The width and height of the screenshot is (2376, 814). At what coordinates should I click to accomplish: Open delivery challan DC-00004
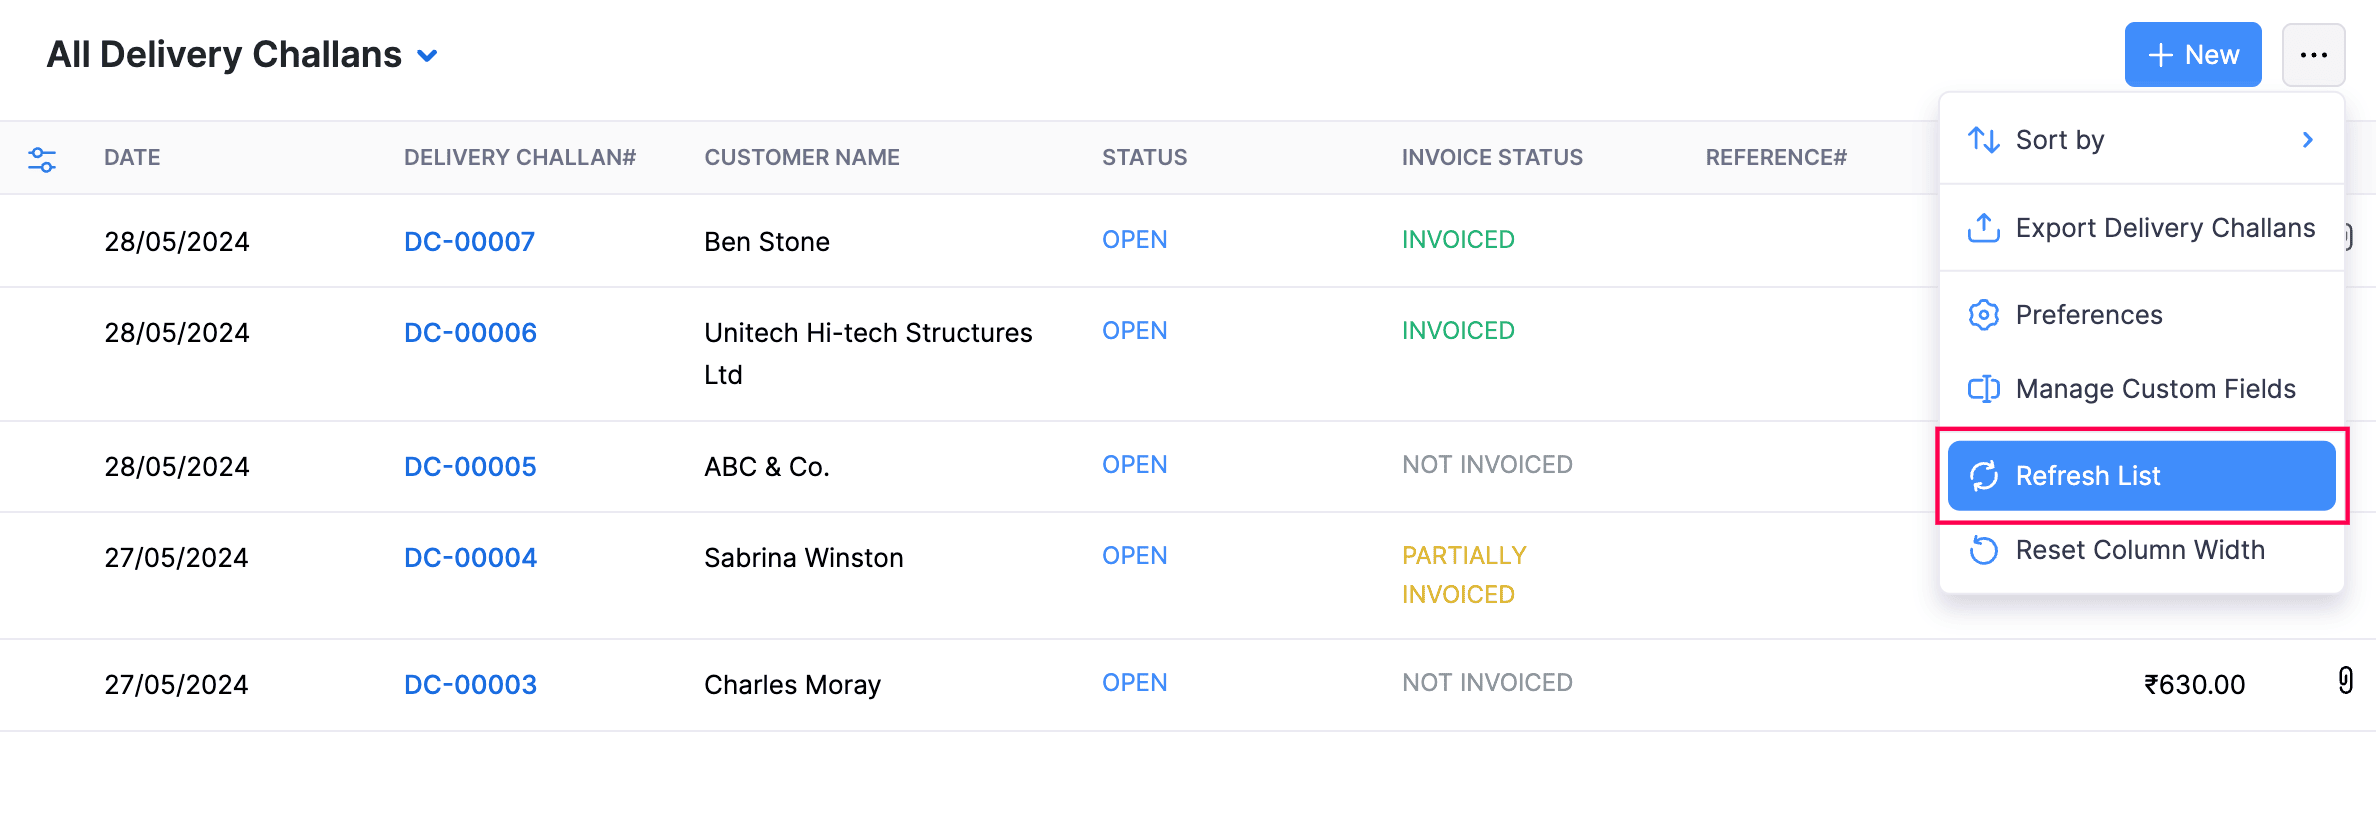(470, 558)
